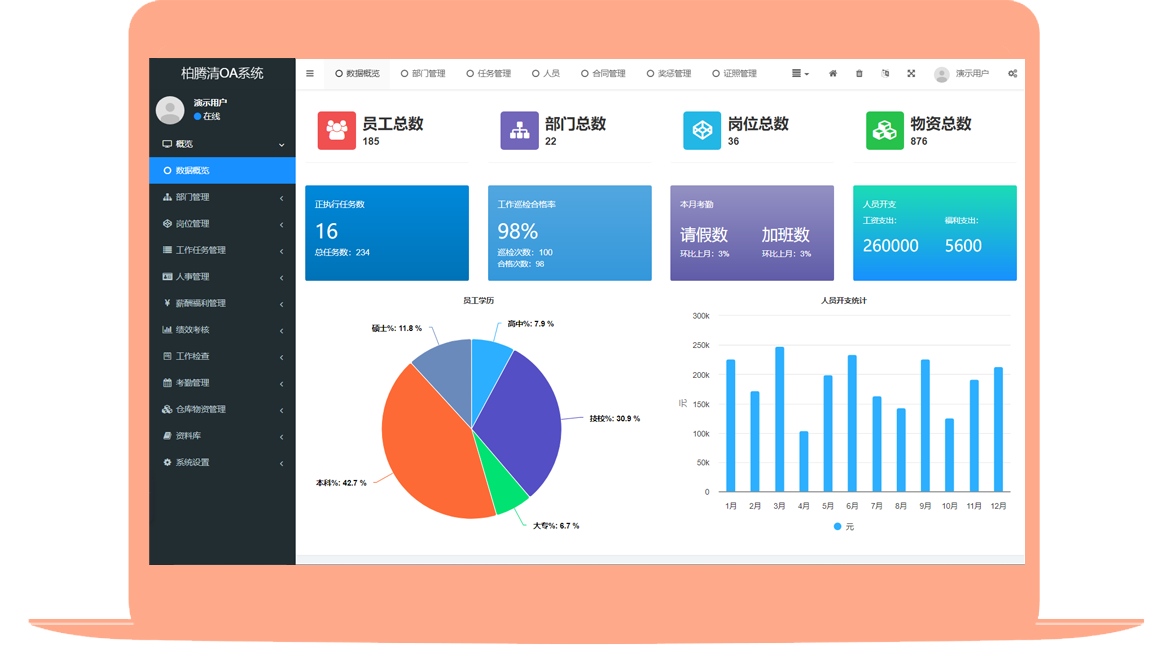Switch to the 数据概览 tab
Image resolution: width=1171 pixels, height=648 pixels.
[358, 73]
